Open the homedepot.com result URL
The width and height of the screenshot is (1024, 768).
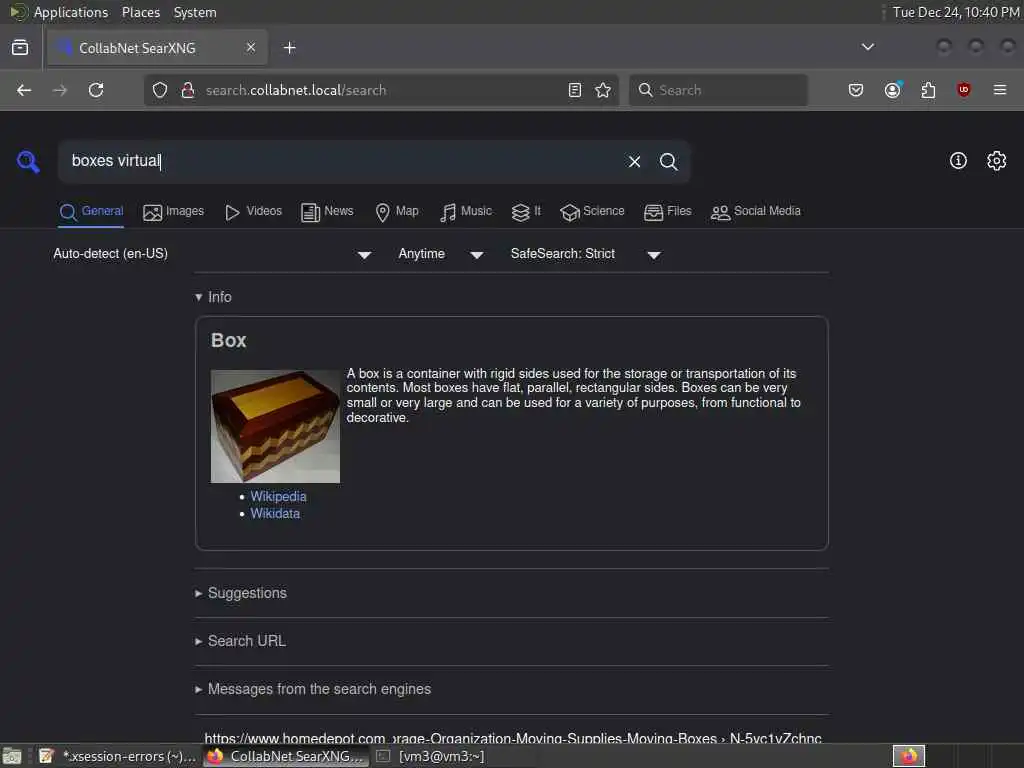(x=513, y=738)
